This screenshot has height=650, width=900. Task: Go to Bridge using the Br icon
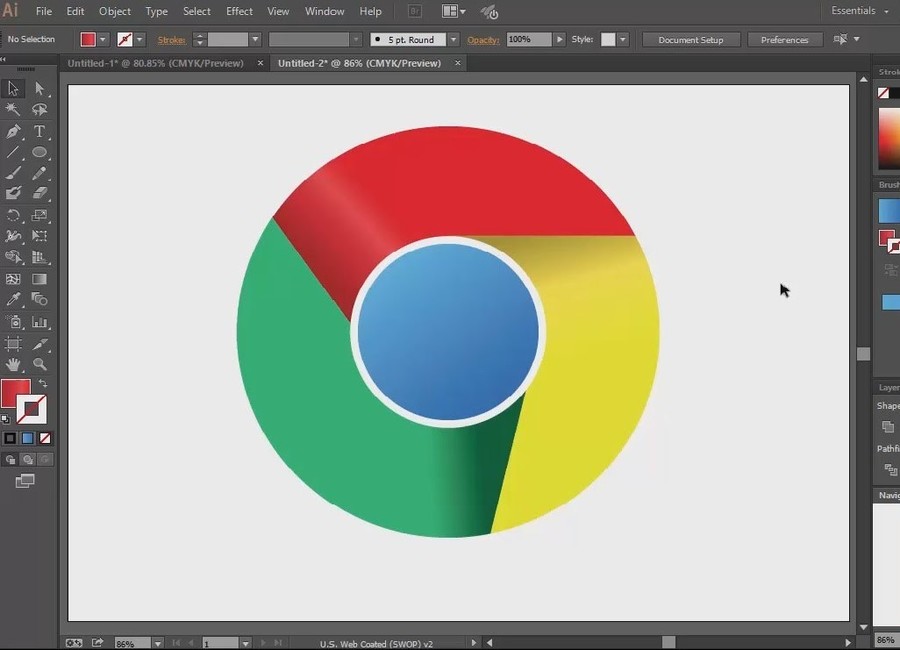click(x=414, y=11)
